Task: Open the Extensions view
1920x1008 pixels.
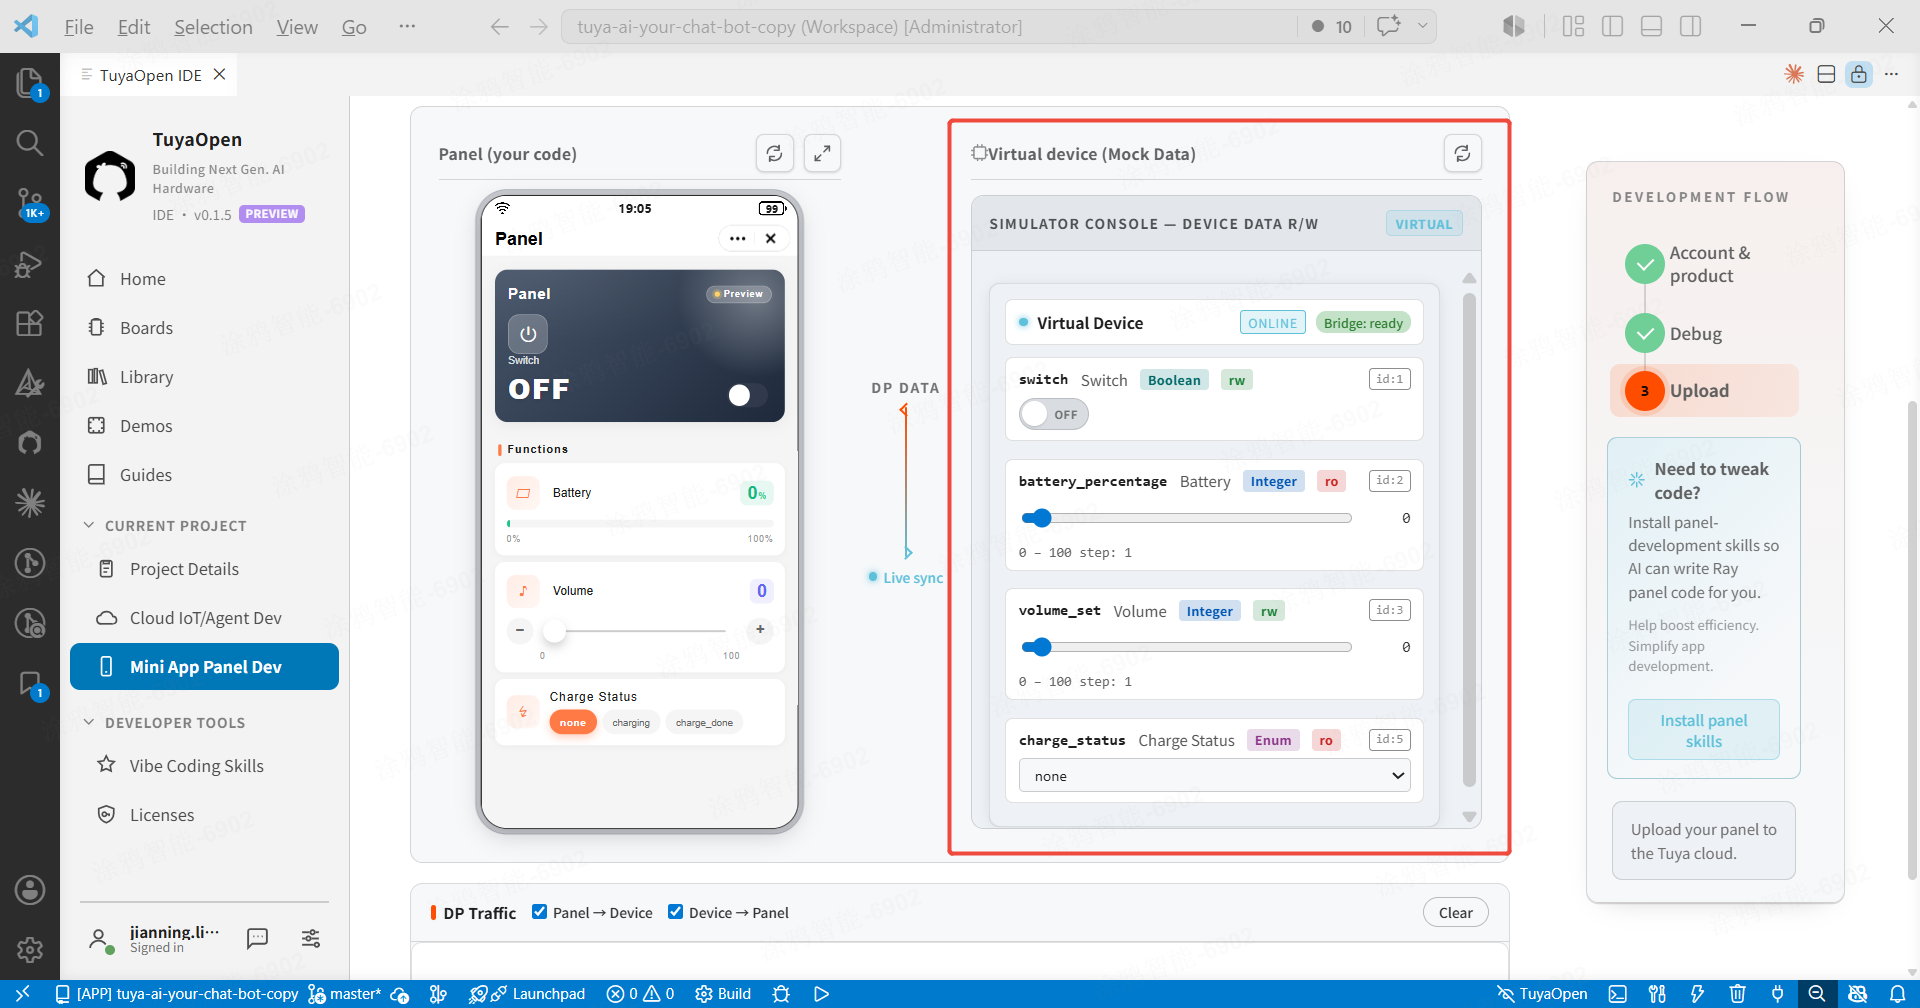Action: pos(29,323)
